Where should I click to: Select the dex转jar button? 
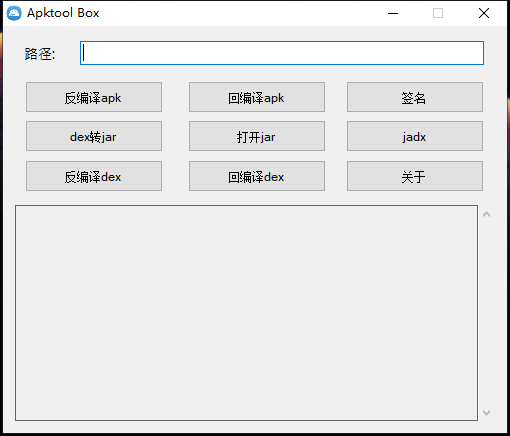coord(94,136)
